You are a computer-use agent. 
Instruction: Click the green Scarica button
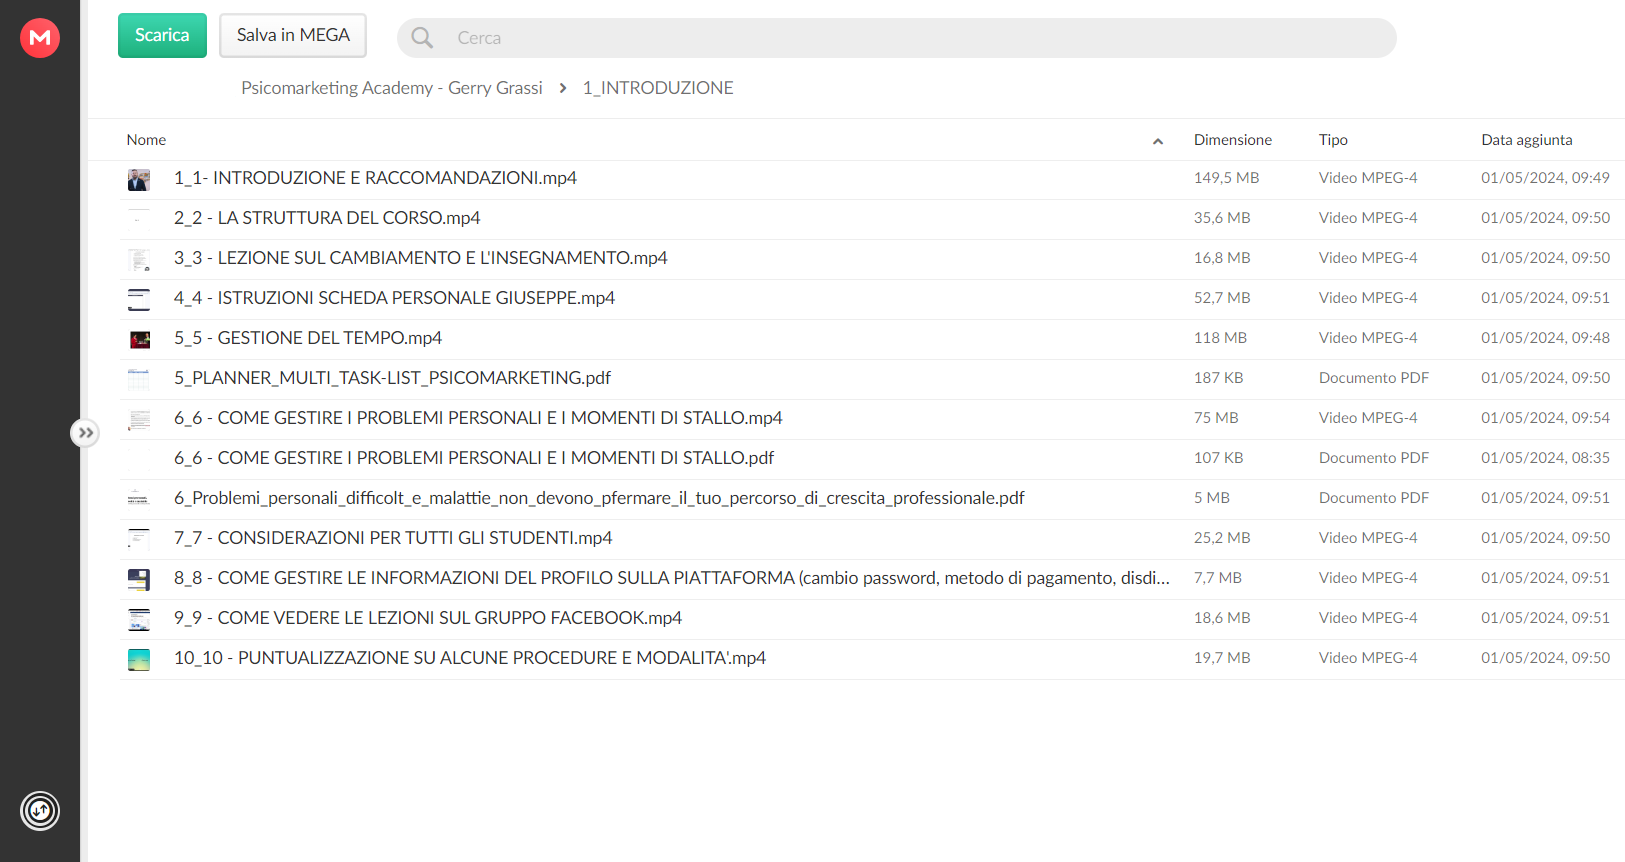[x=162, y=35]
